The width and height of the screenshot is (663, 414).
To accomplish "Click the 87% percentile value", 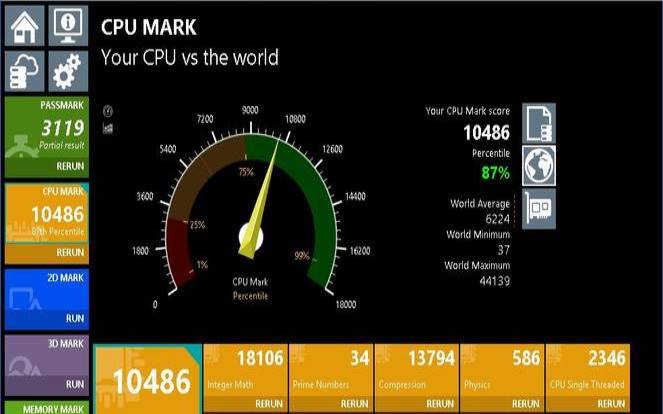I will (496, 173).
